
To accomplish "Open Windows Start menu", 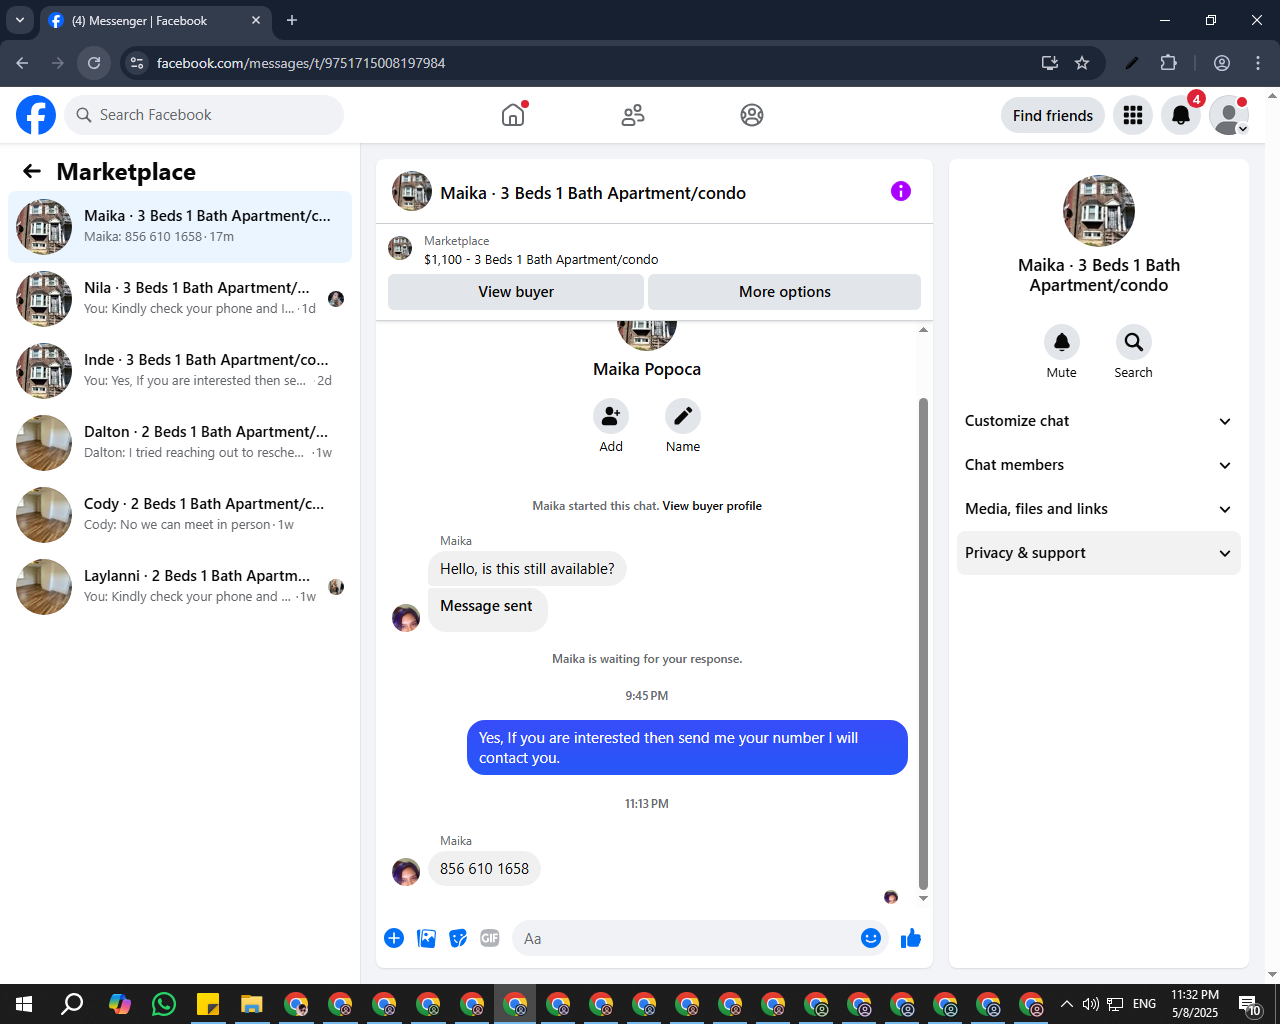I will pyautogui.click(x=24, y=1004).
